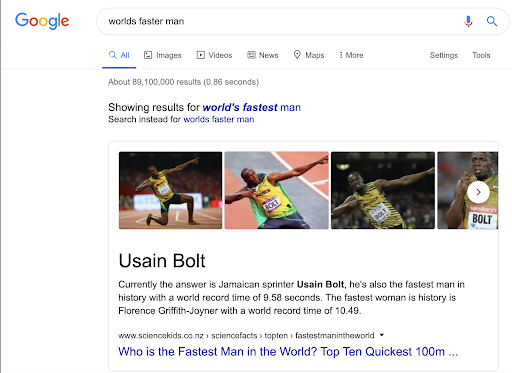
Task: Open the More search categories menu
Action: pos(351,55)
